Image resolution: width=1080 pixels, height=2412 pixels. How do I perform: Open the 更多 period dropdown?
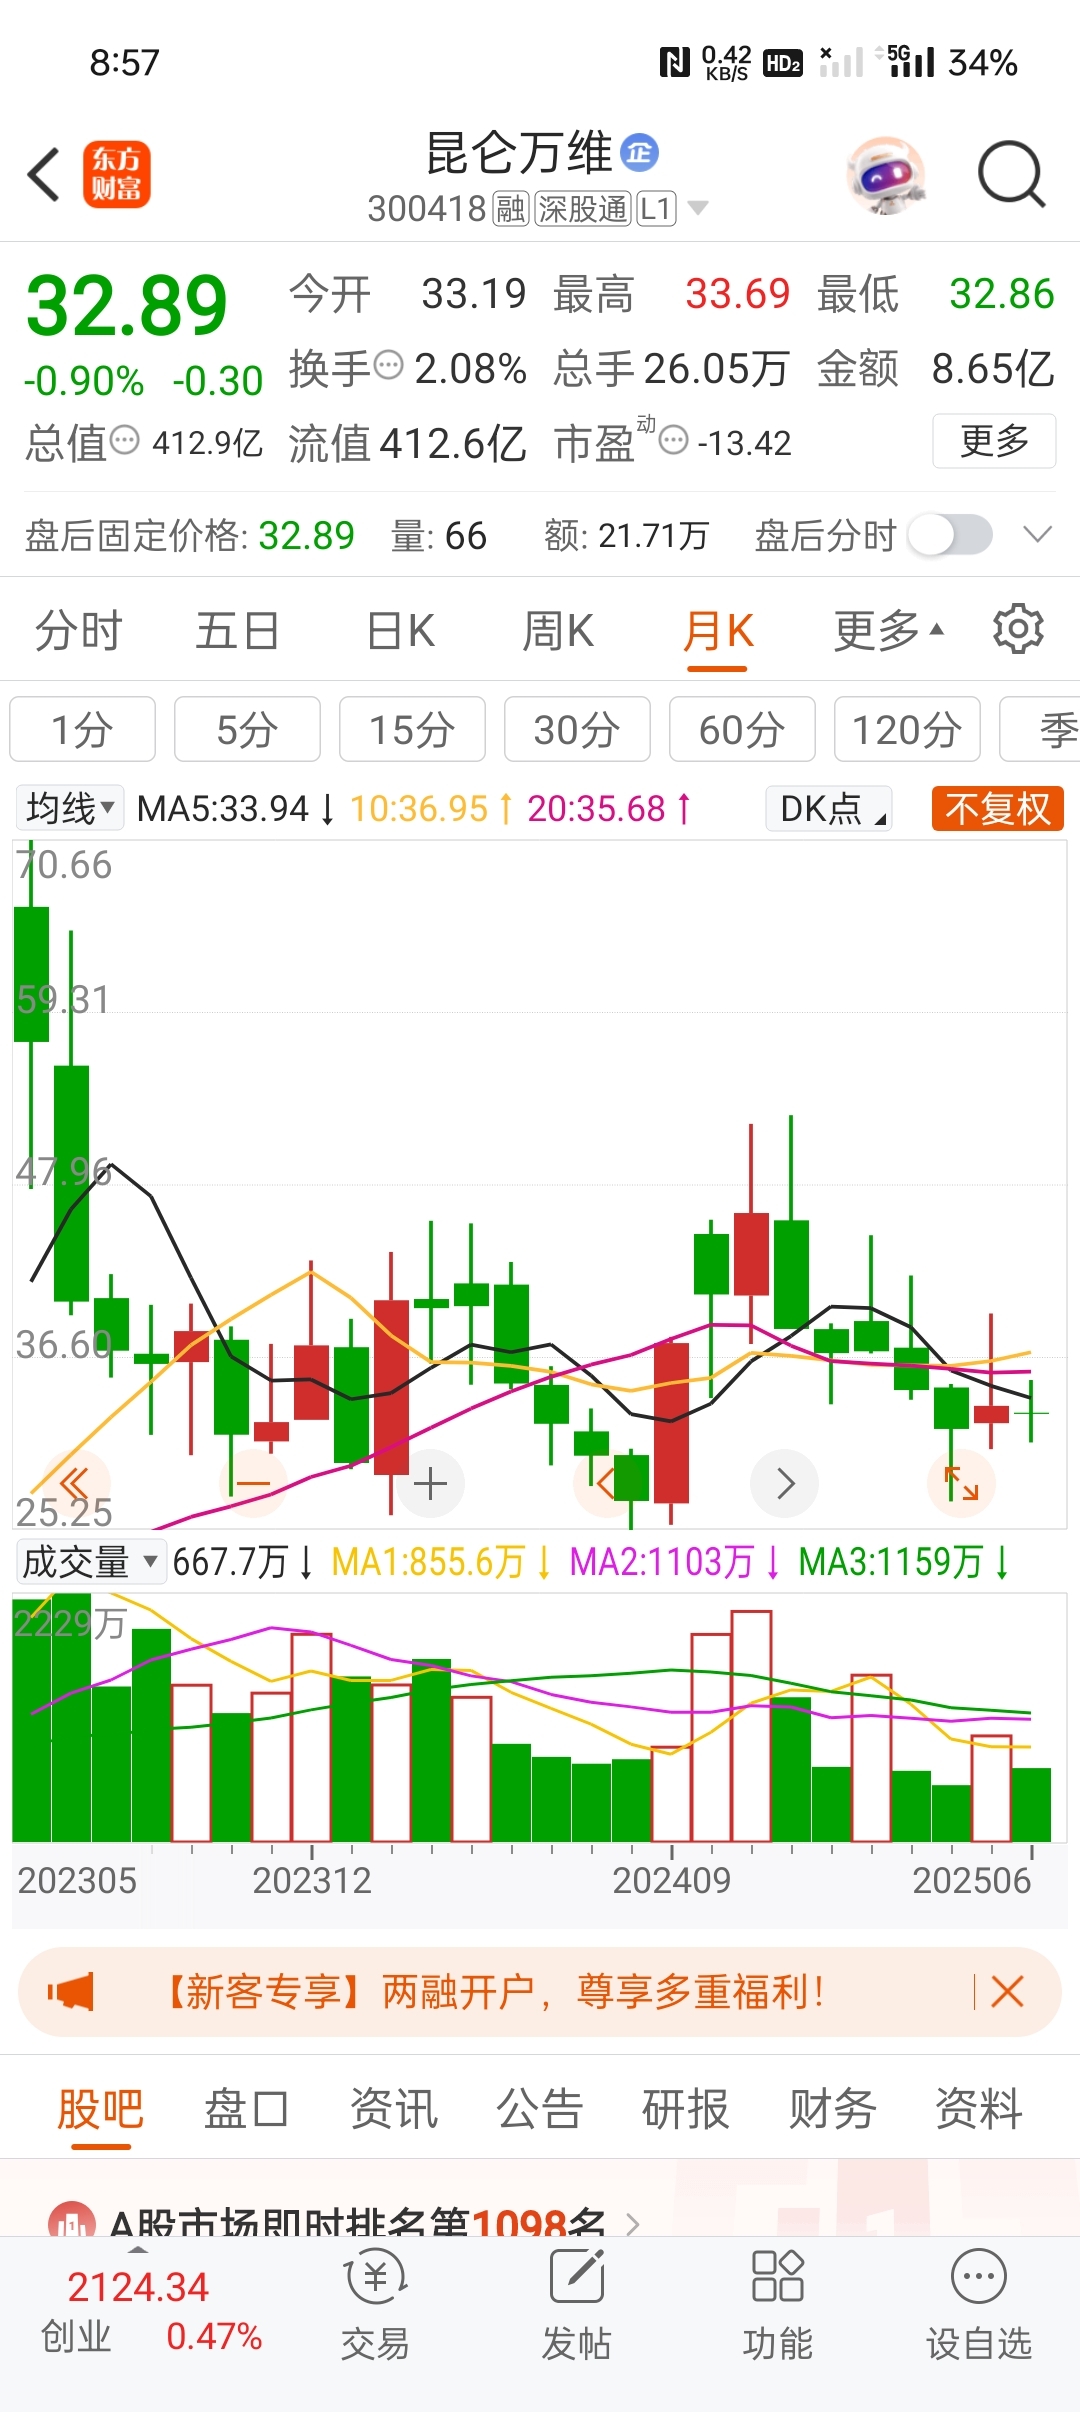889,631
